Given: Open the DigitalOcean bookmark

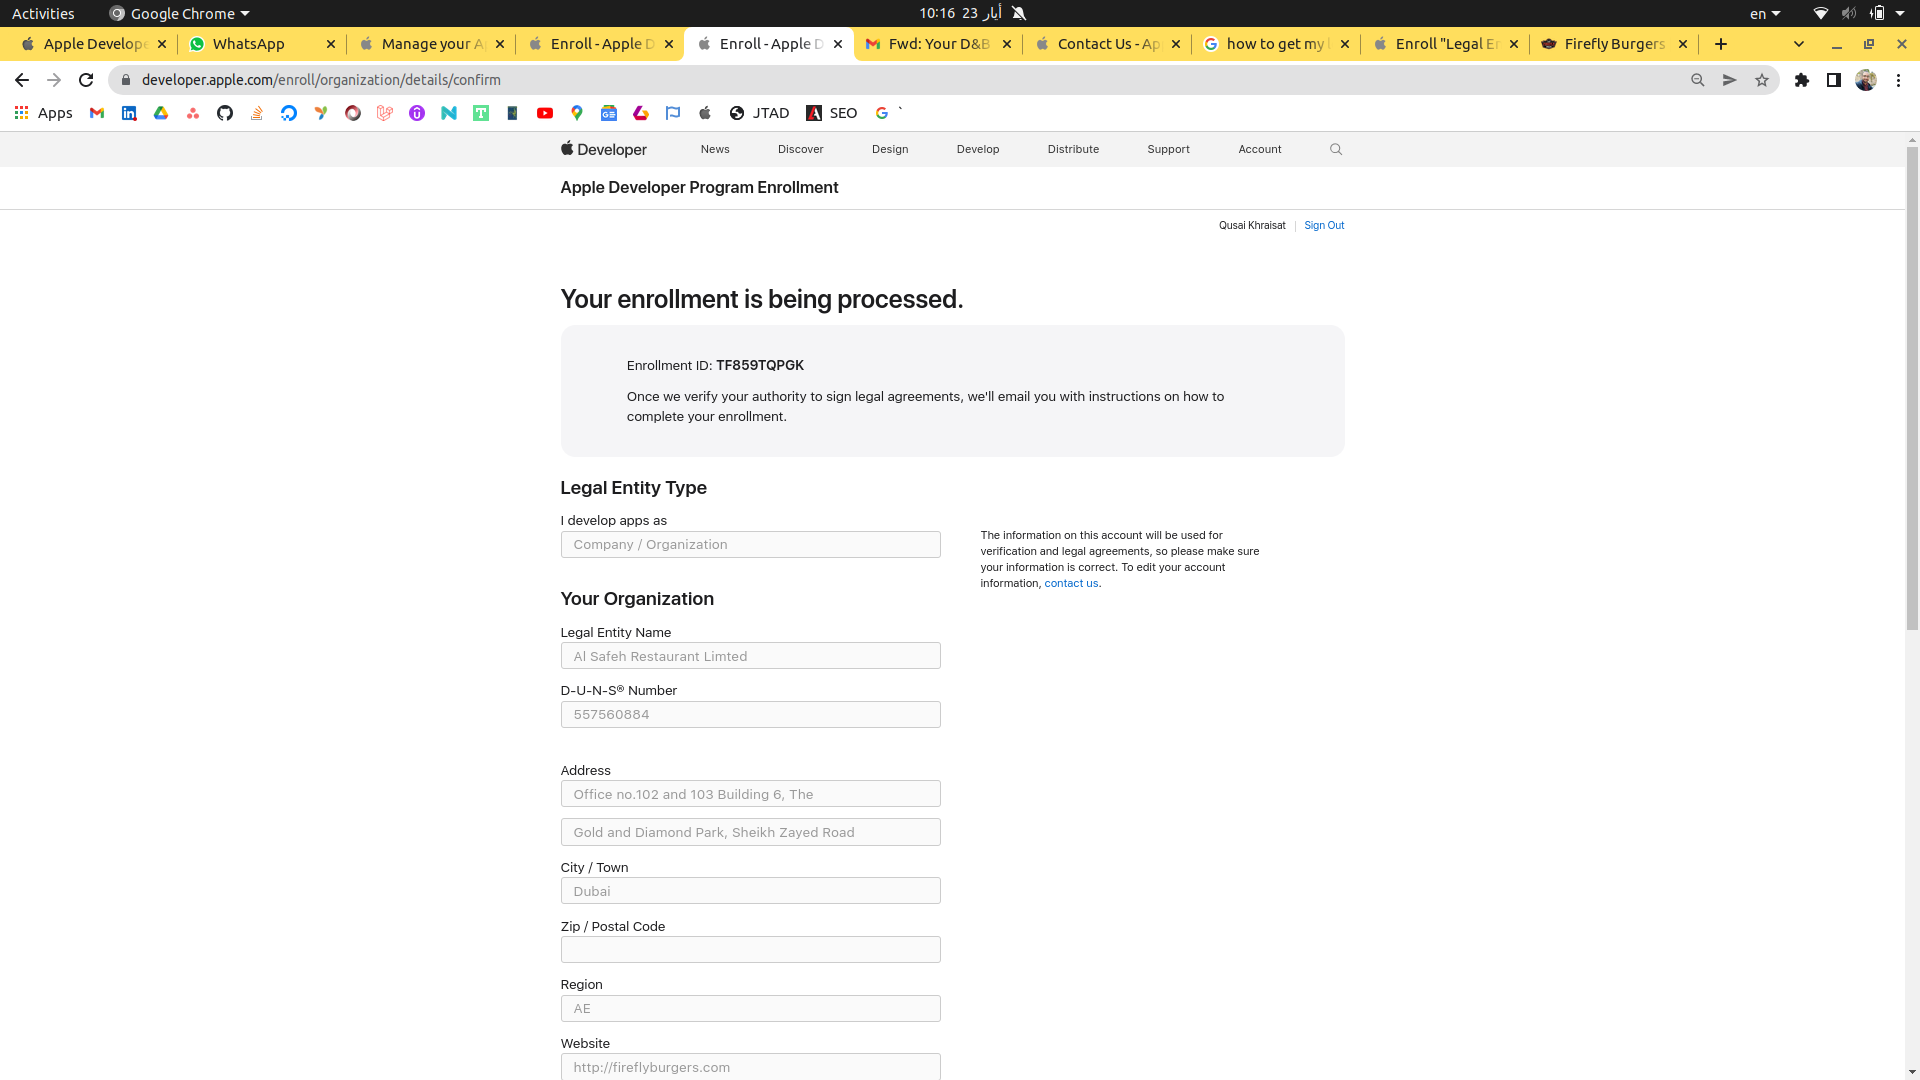Looking at the screenshot, I should click(x=289, y=113).
